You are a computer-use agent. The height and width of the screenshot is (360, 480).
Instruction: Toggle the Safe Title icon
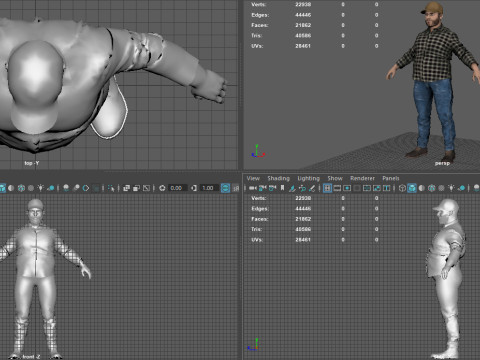[x=386, y=188]
